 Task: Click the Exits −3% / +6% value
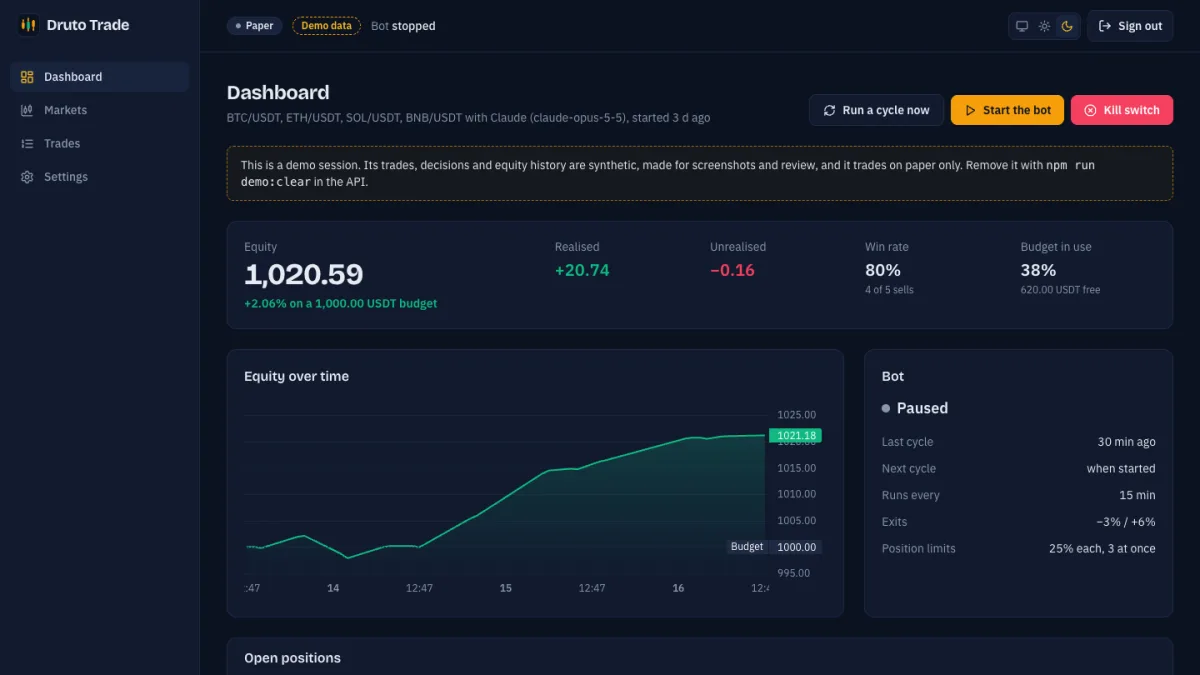tap(1126, 522)
